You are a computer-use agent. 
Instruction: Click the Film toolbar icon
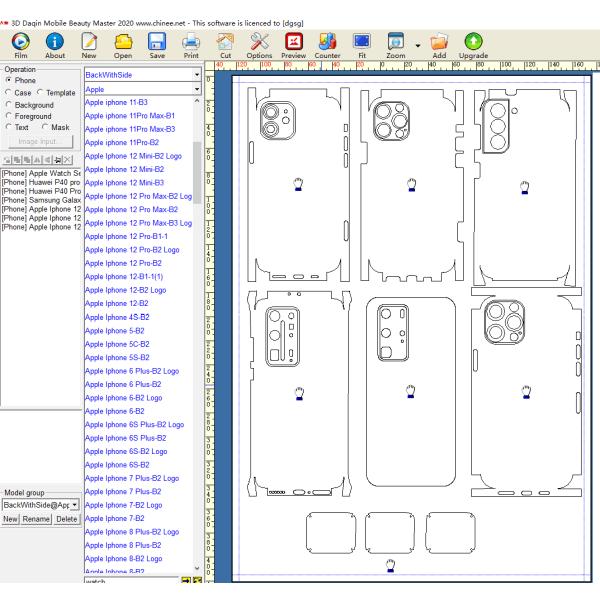(x=20, y=39)
